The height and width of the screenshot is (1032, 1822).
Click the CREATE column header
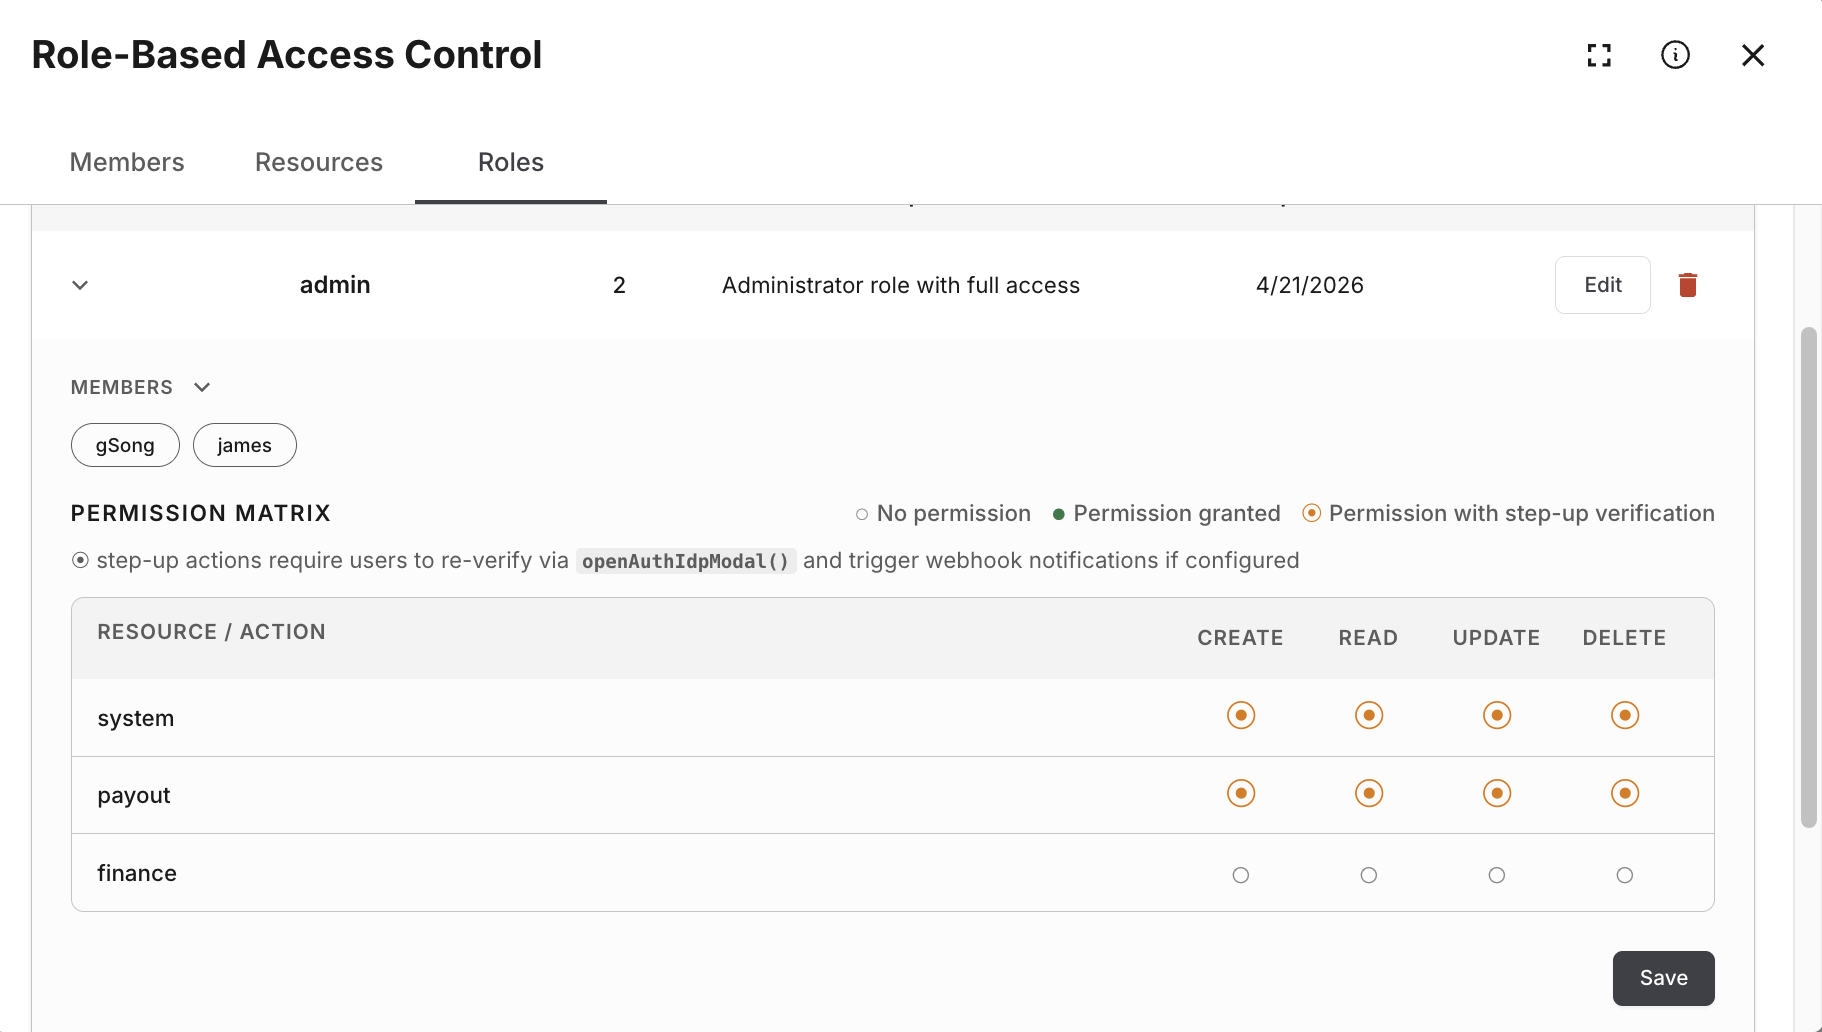click(x=1240, y=638)
